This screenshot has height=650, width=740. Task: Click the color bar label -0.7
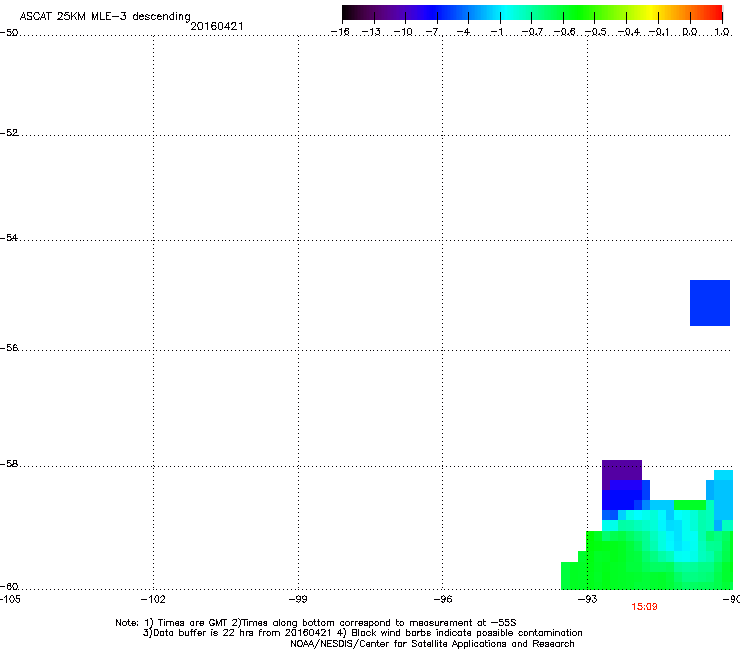coord(532,32)
